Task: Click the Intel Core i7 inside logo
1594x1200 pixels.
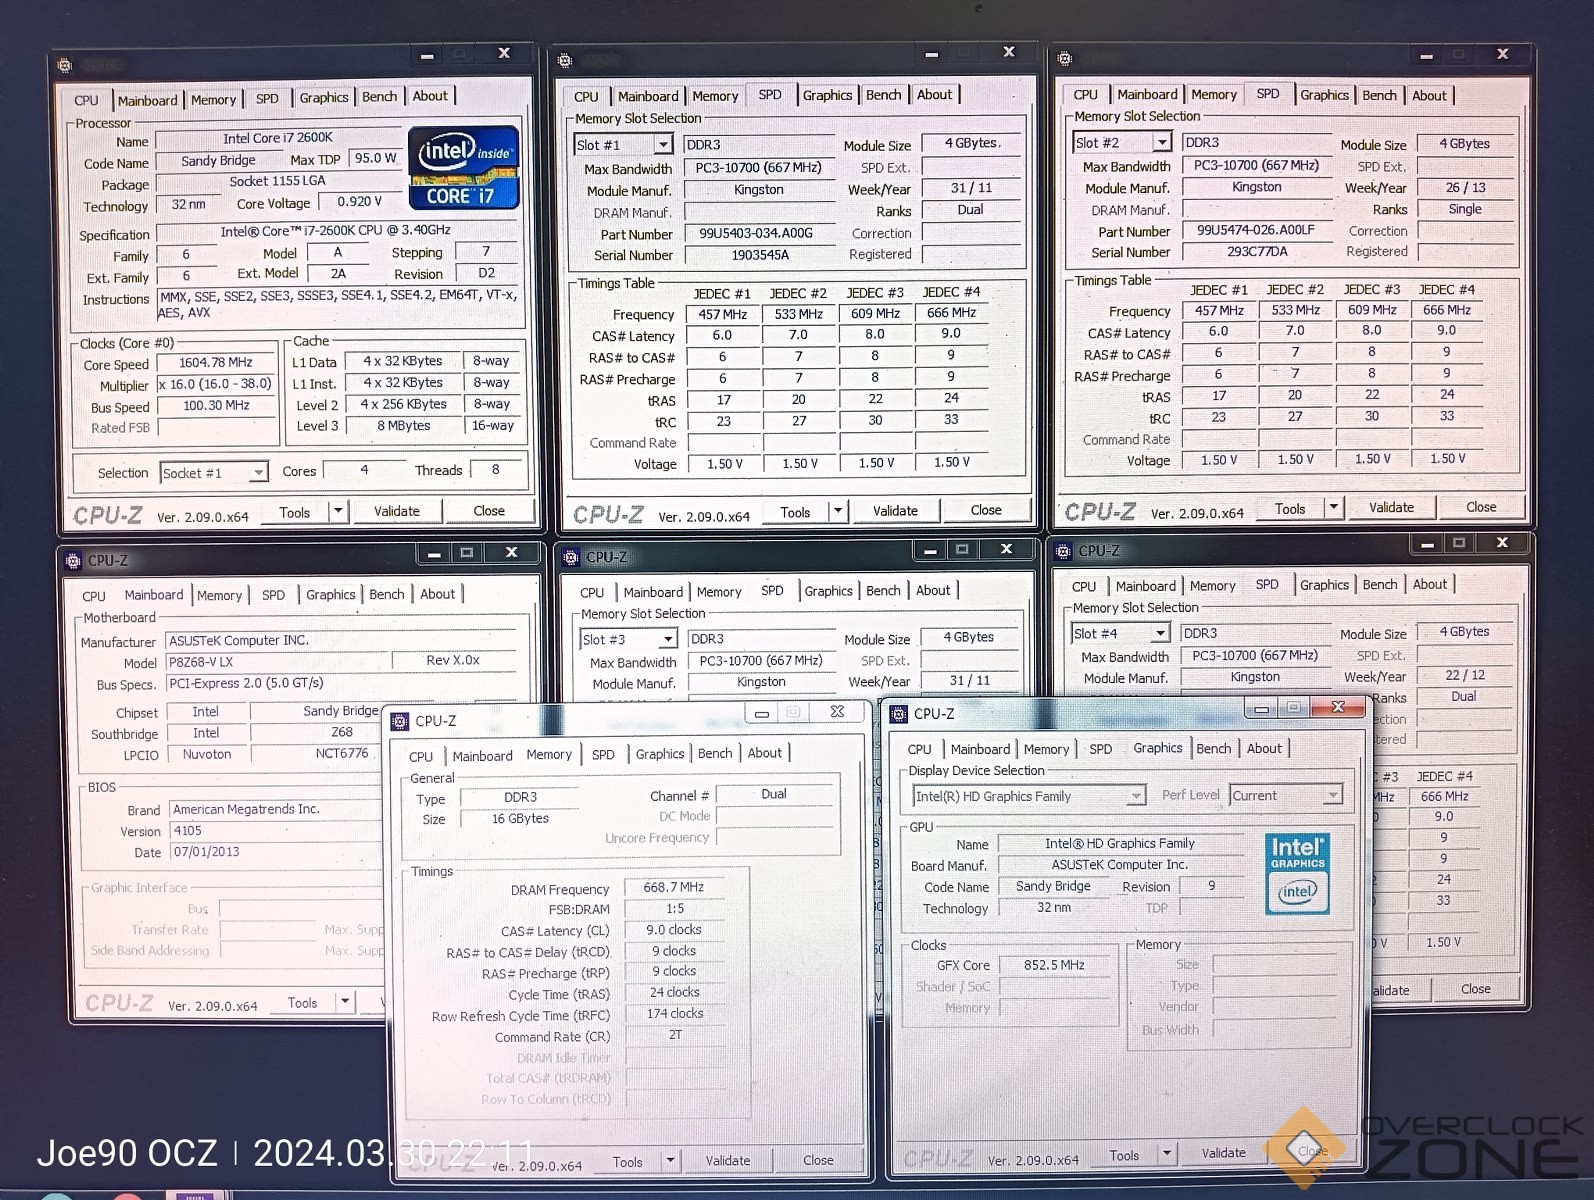Action: point(464,167)
